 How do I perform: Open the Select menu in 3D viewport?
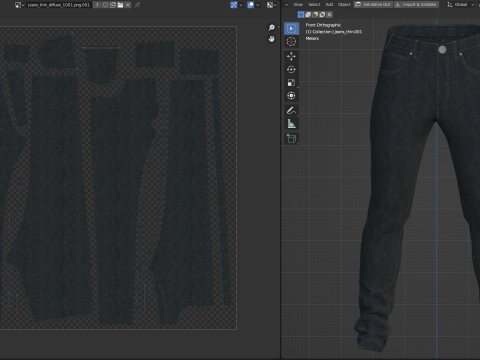click(x=314, y=5)
